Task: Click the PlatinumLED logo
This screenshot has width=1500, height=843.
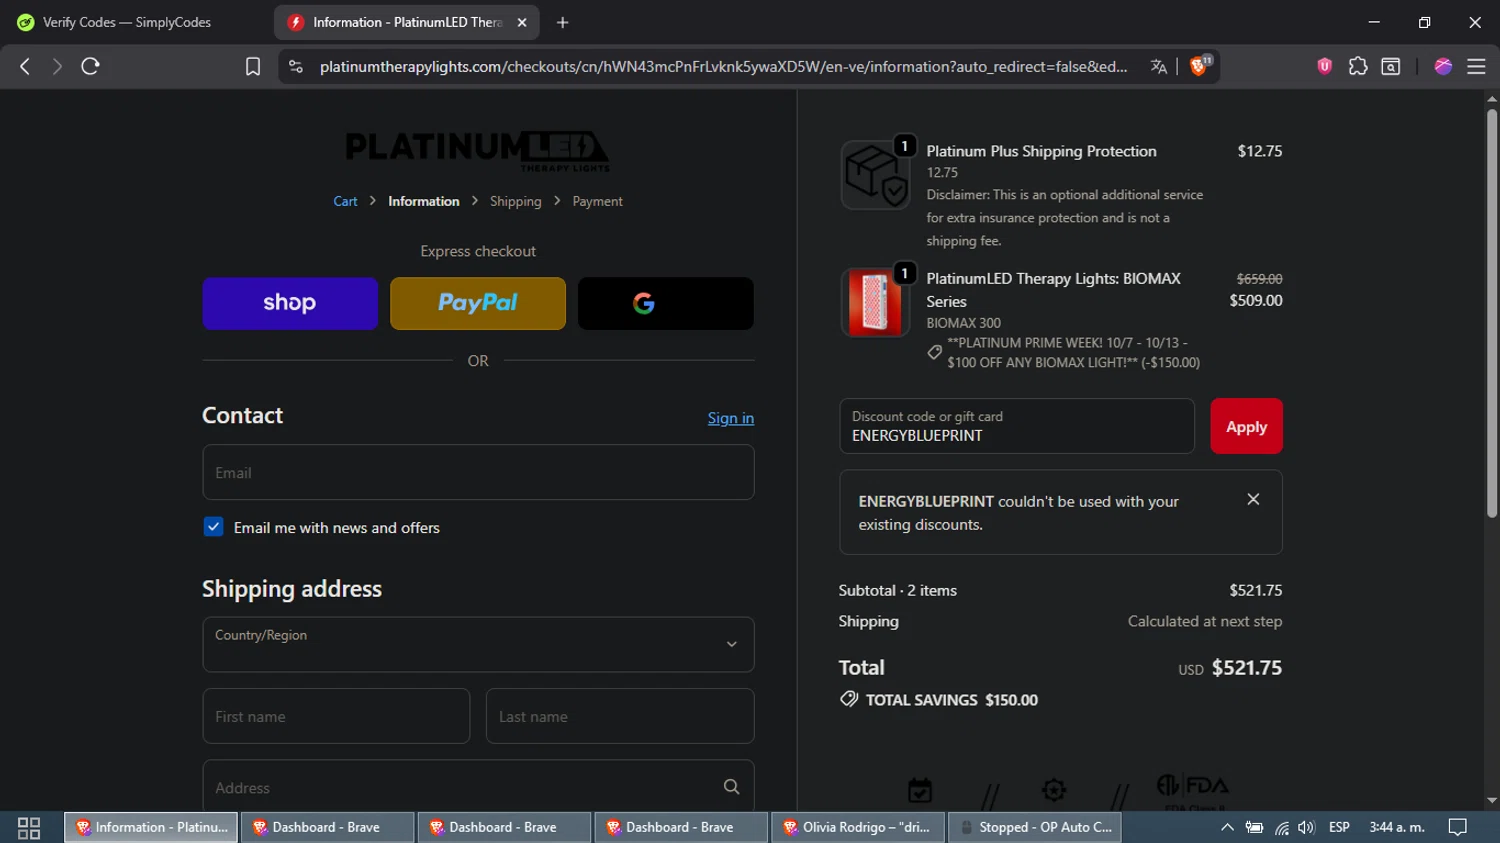Action: pos(478,150)
